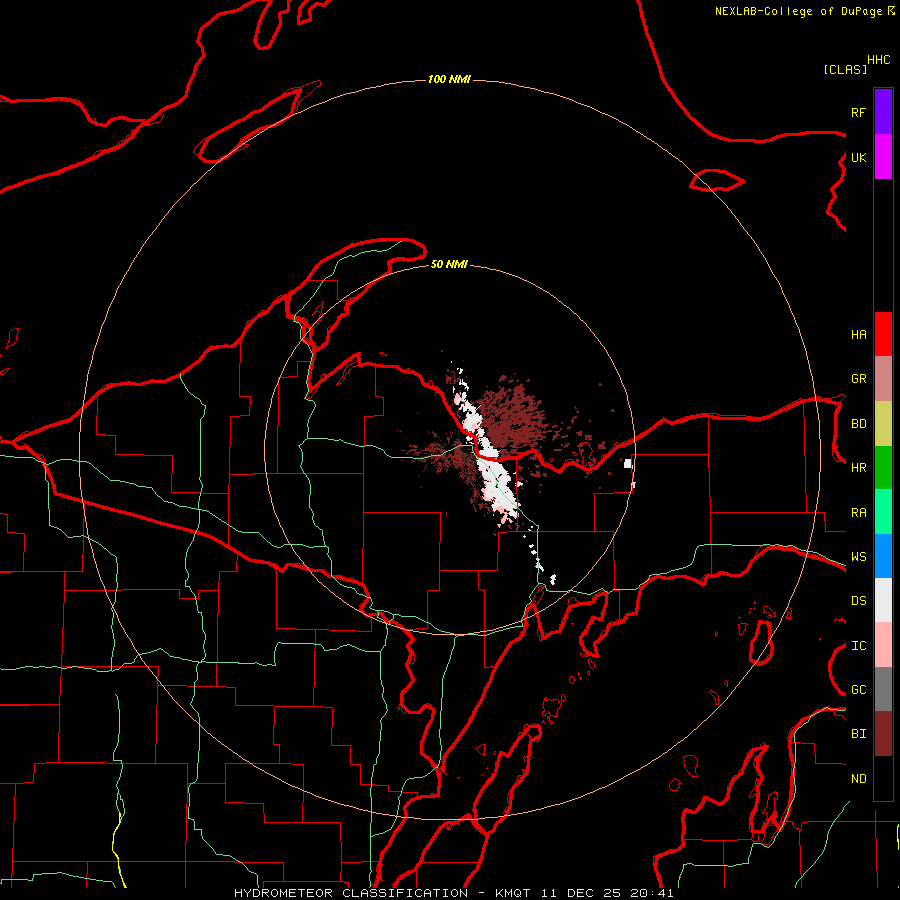
Task: Click the BI brown legend swatch
Action: point(883,734)
